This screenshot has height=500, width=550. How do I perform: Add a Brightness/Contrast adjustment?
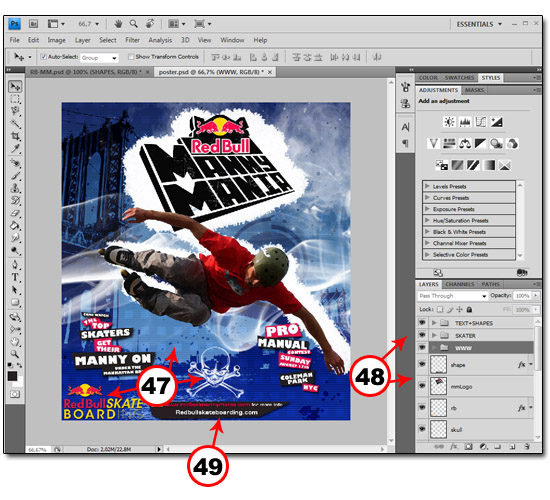click(449, 122)
